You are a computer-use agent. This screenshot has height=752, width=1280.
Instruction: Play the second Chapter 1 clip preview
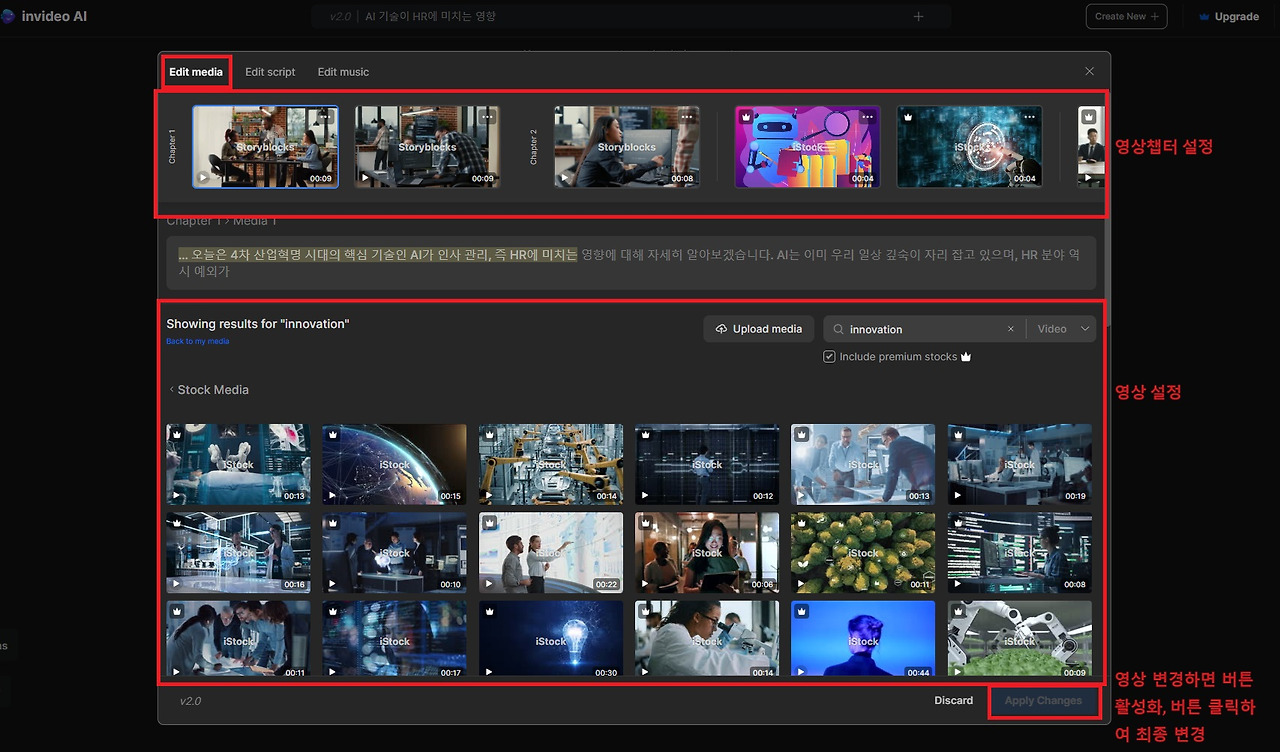point(365,178)
